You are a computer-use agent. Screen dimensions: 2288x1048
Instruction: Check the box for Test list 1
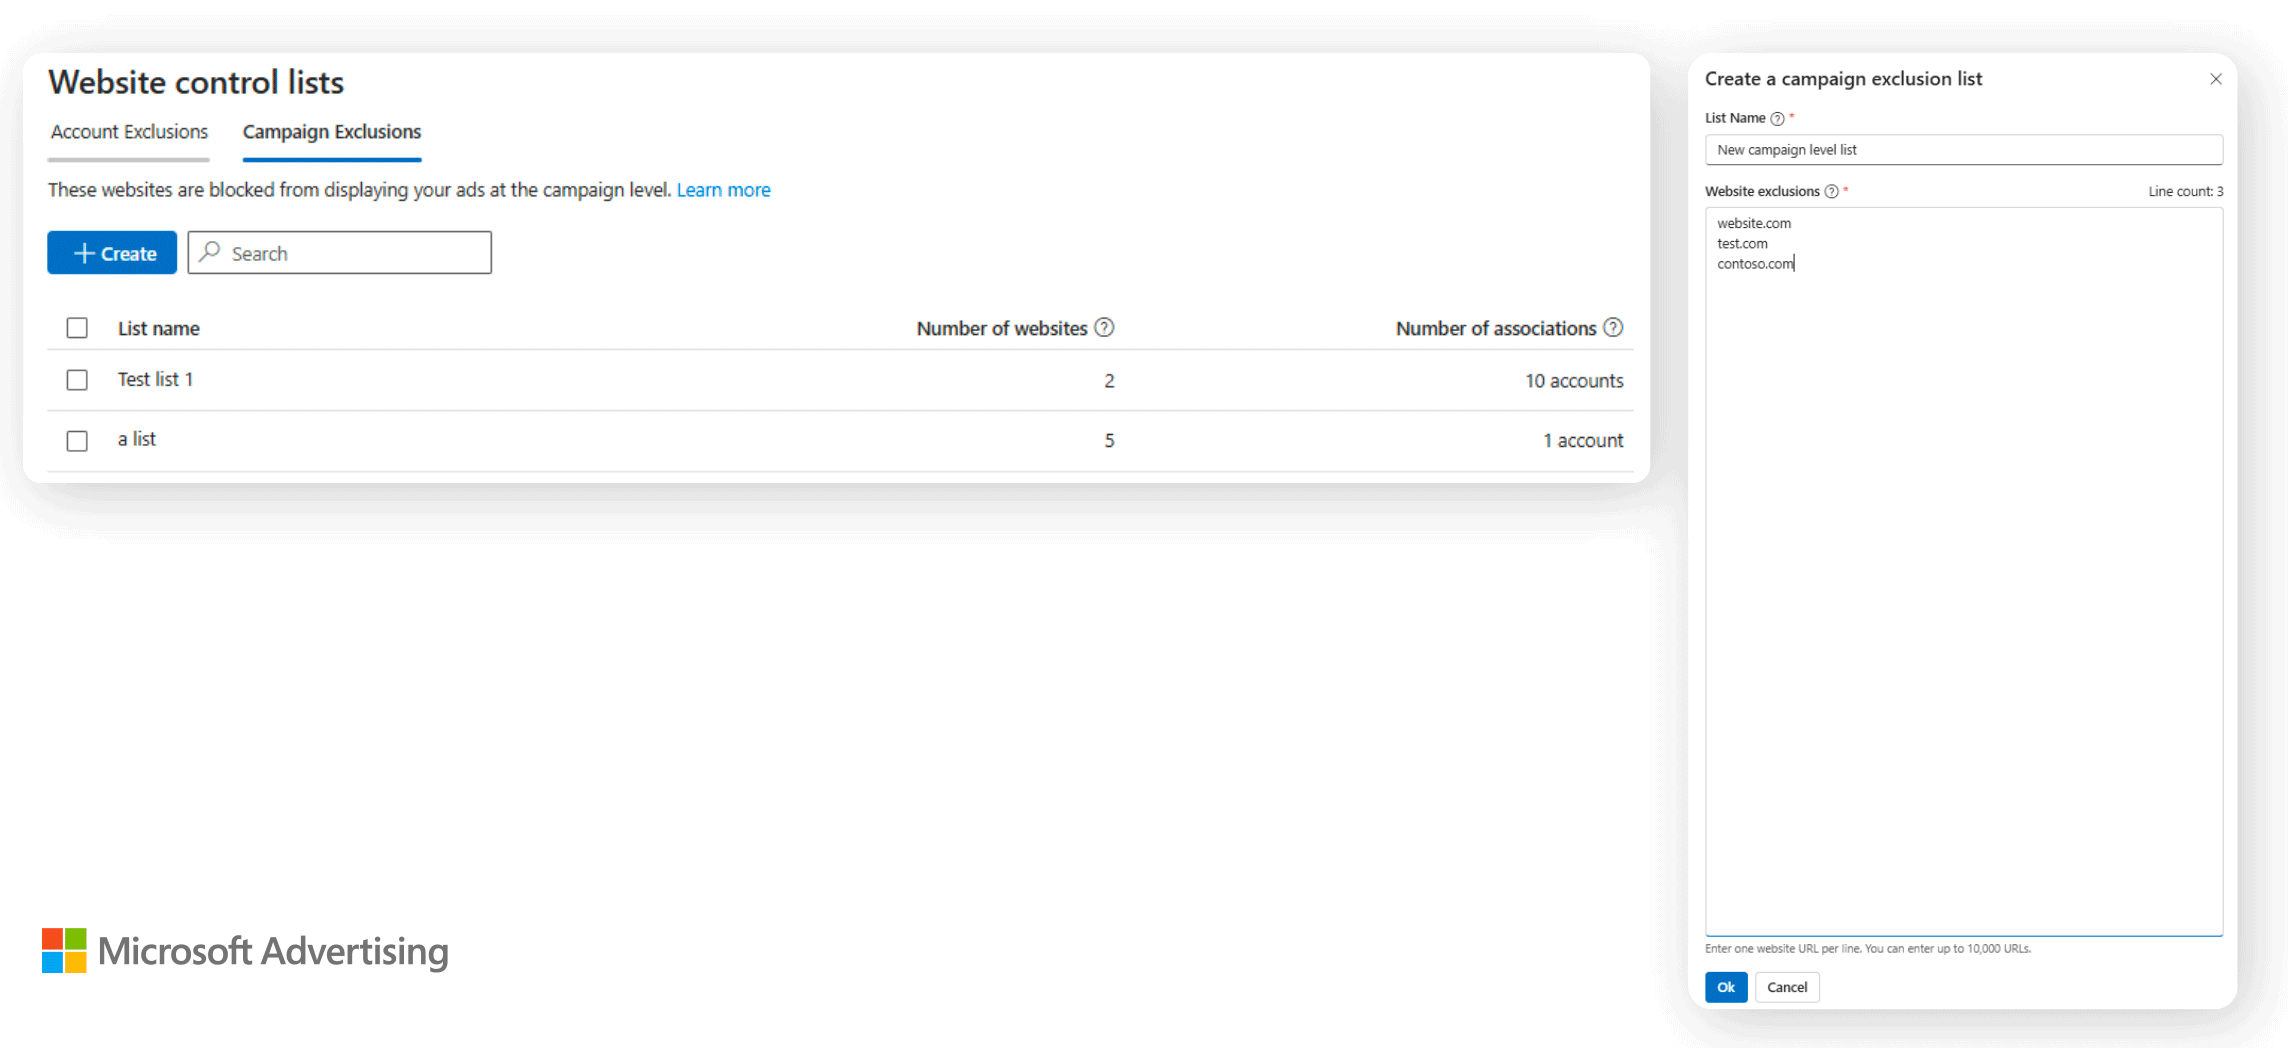click(77, 380)
